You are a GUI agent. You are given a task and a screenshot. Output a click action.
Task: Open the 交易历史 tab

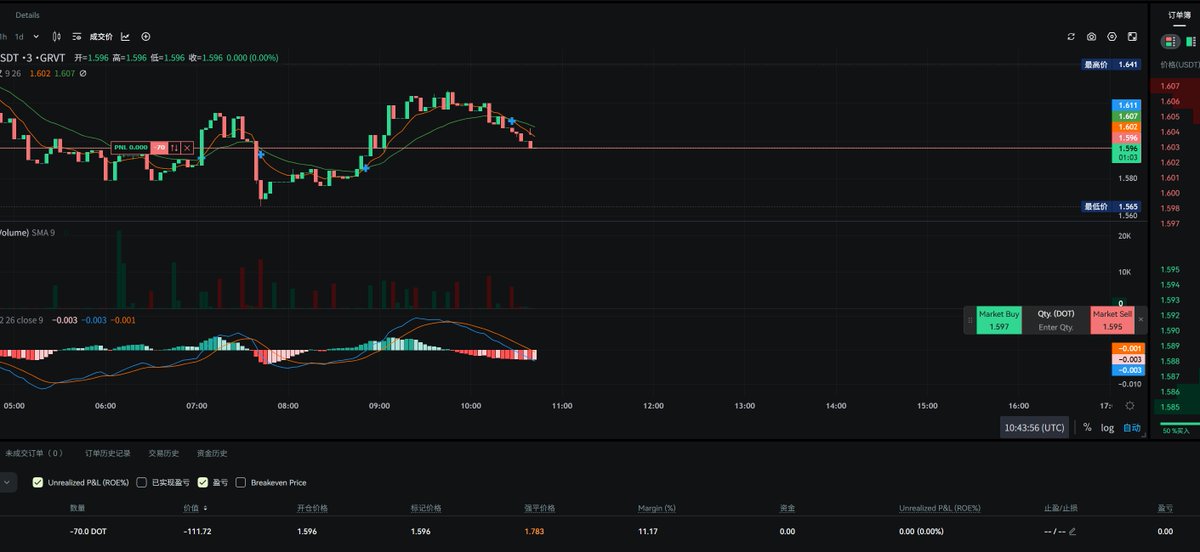pyautogui.click(x=163, y=453)
